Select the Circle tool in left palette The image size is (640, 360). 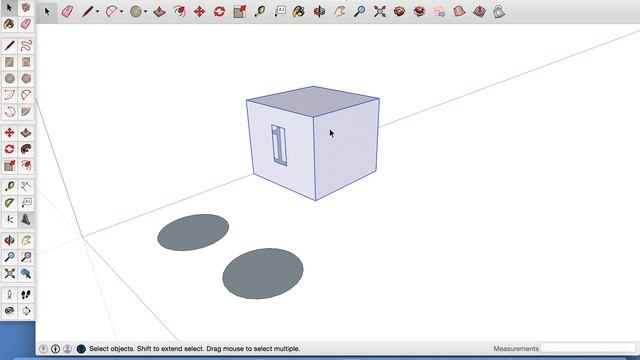pyautogui.click(x=9, y=78)
